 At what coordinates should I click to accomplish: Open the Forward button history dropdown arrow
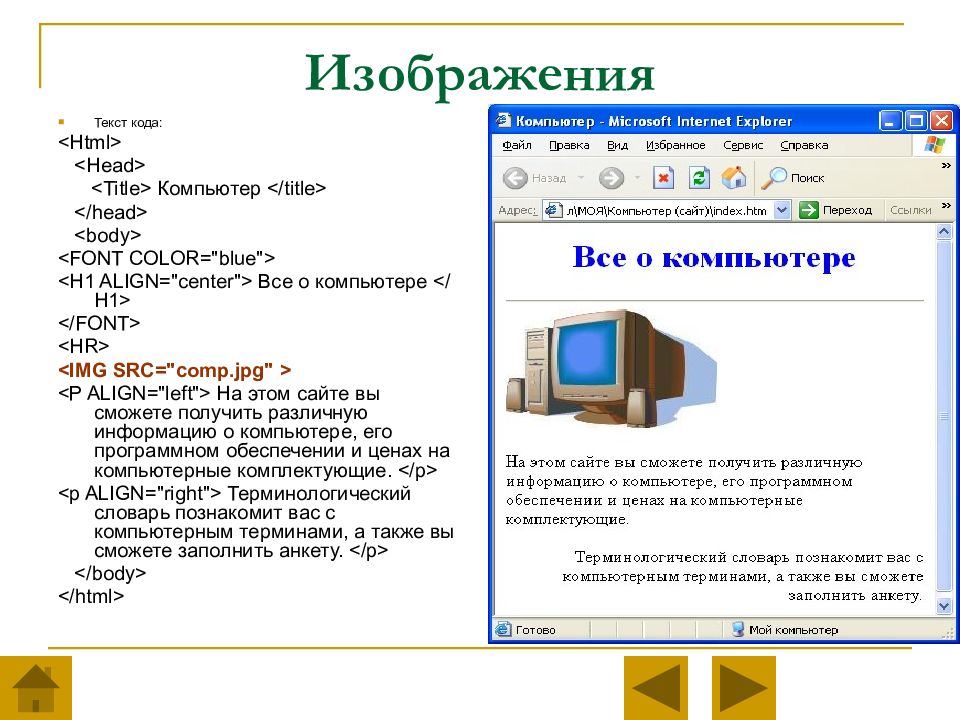click(637, 178)
